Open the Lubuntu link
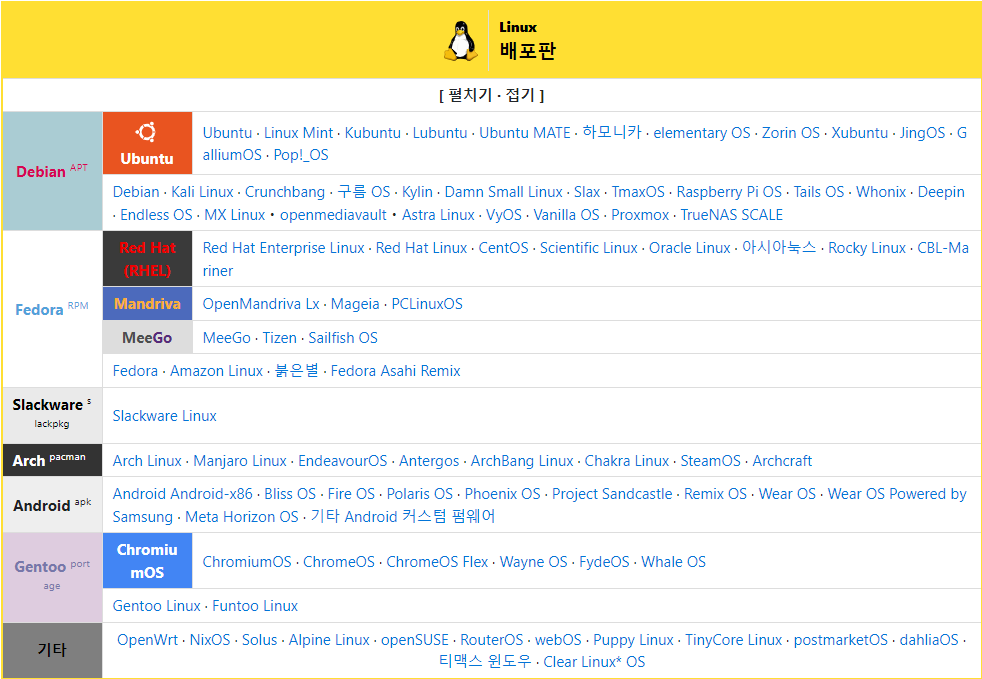 tap(440, 133)
